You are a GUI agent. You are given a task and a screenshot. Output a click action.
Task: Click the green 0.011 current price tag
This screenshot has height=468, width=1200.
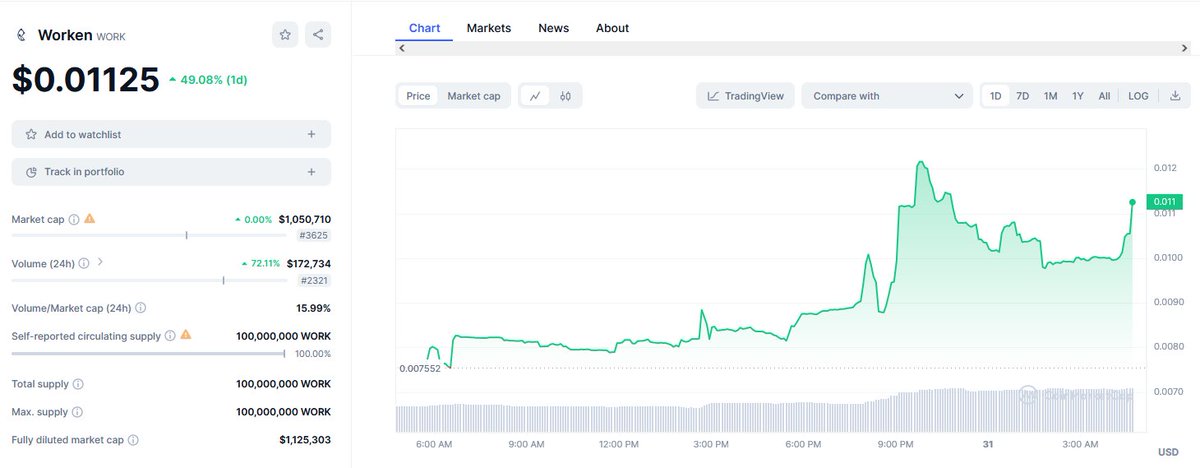click(1164, 202)
